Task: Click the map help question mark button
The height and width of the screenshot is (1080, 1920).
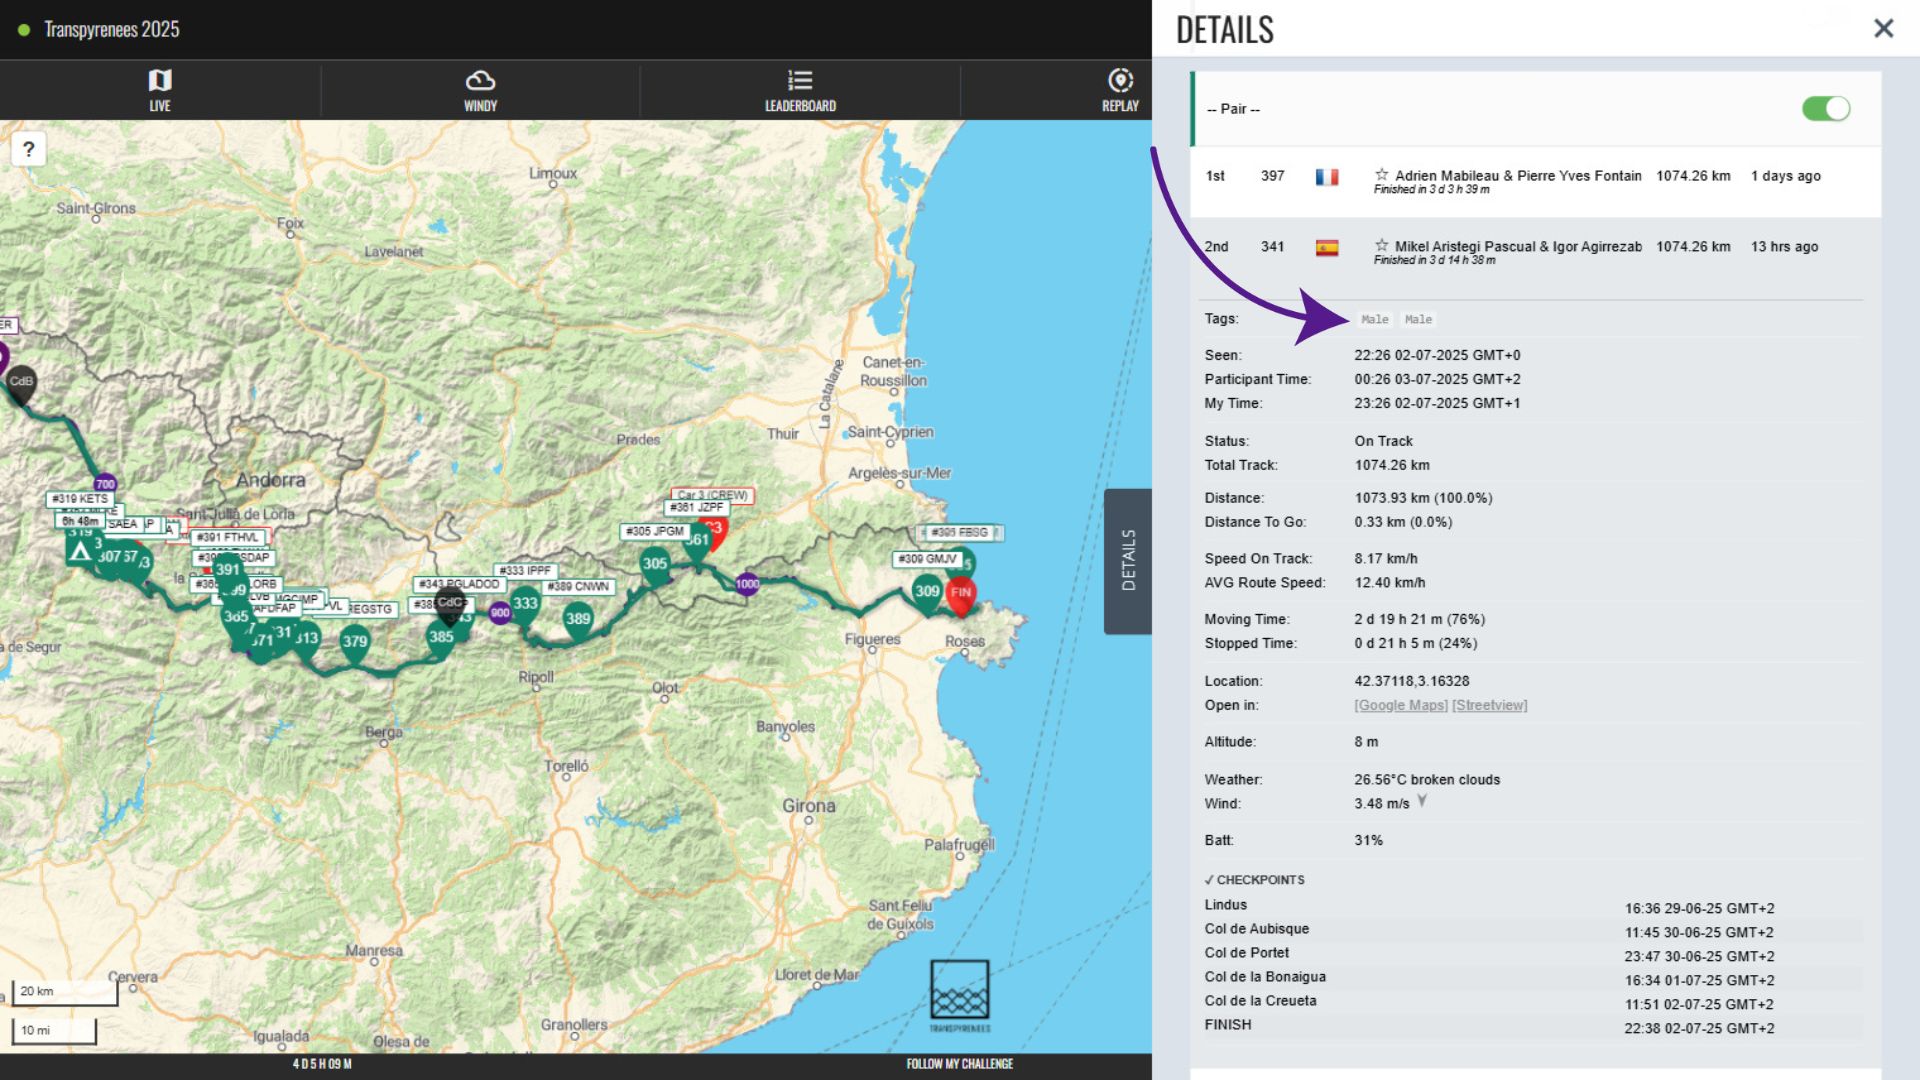Action: pyautogui.click(x=29, y=149)
